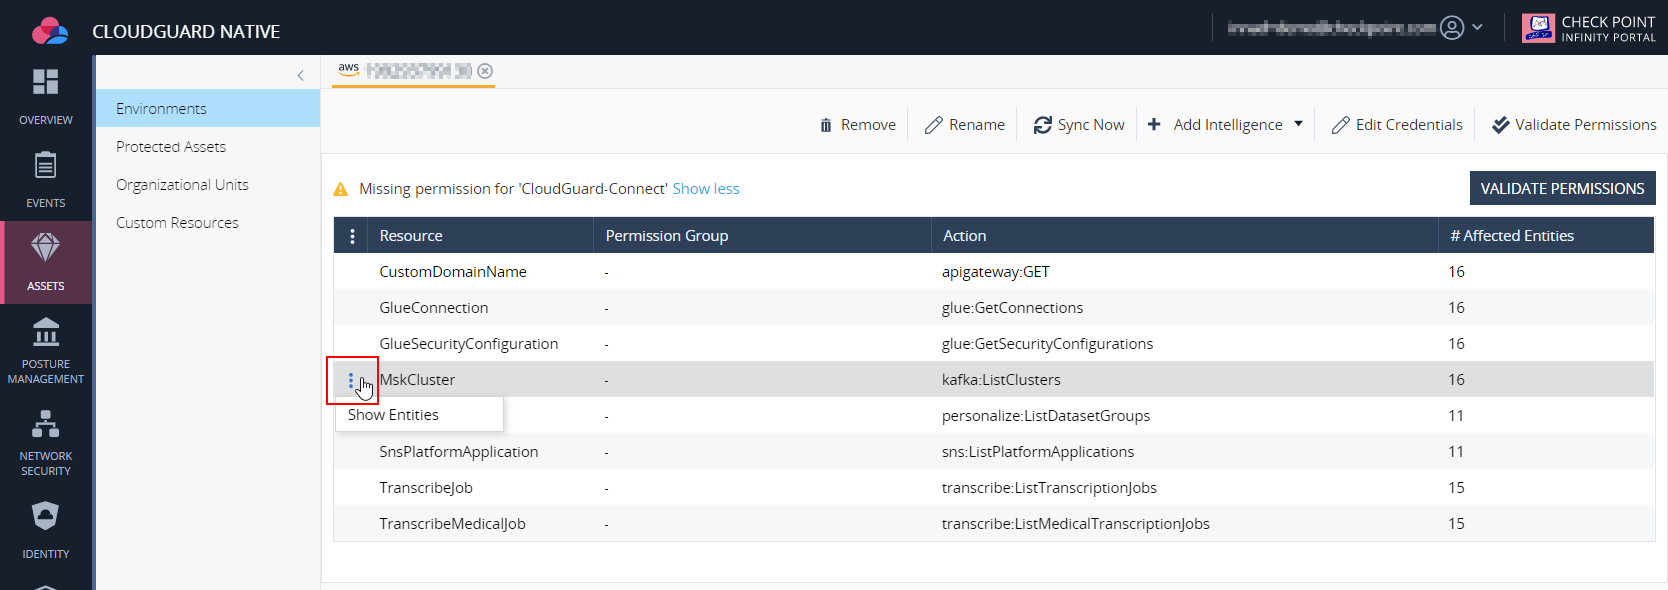
Task: Open Custom Resources menu item
Action: click(208, 223)
